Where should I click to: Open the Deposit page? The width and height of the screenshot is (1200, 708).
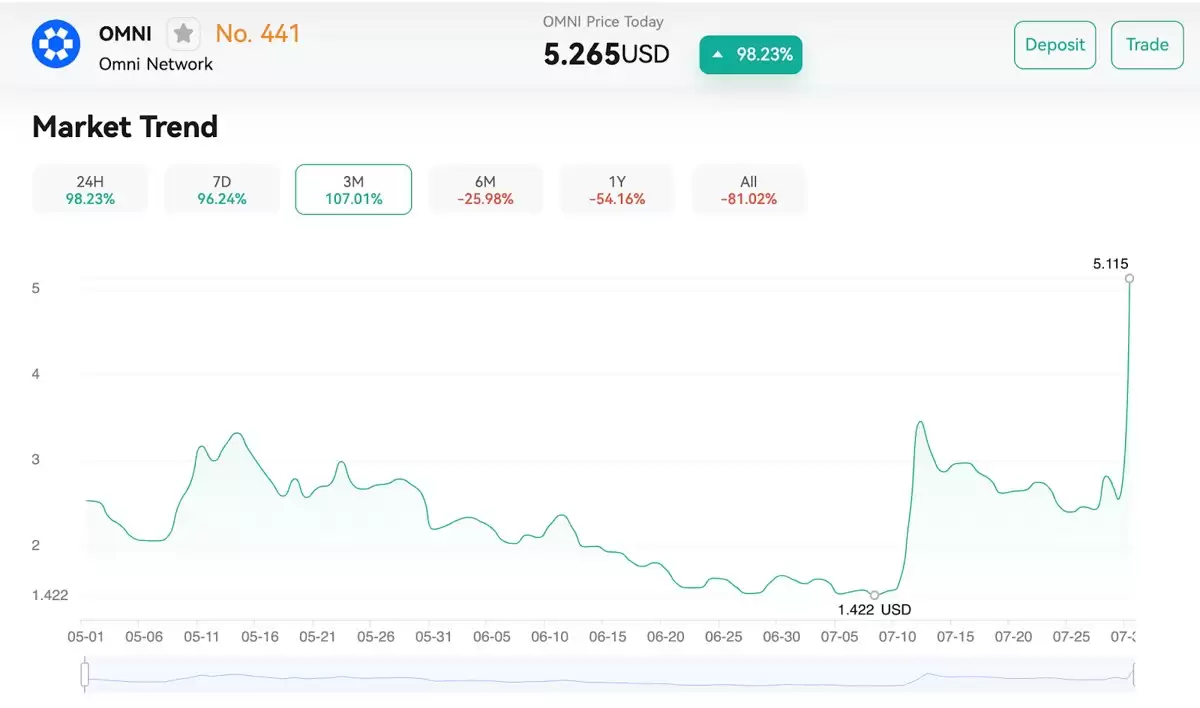1055,44
